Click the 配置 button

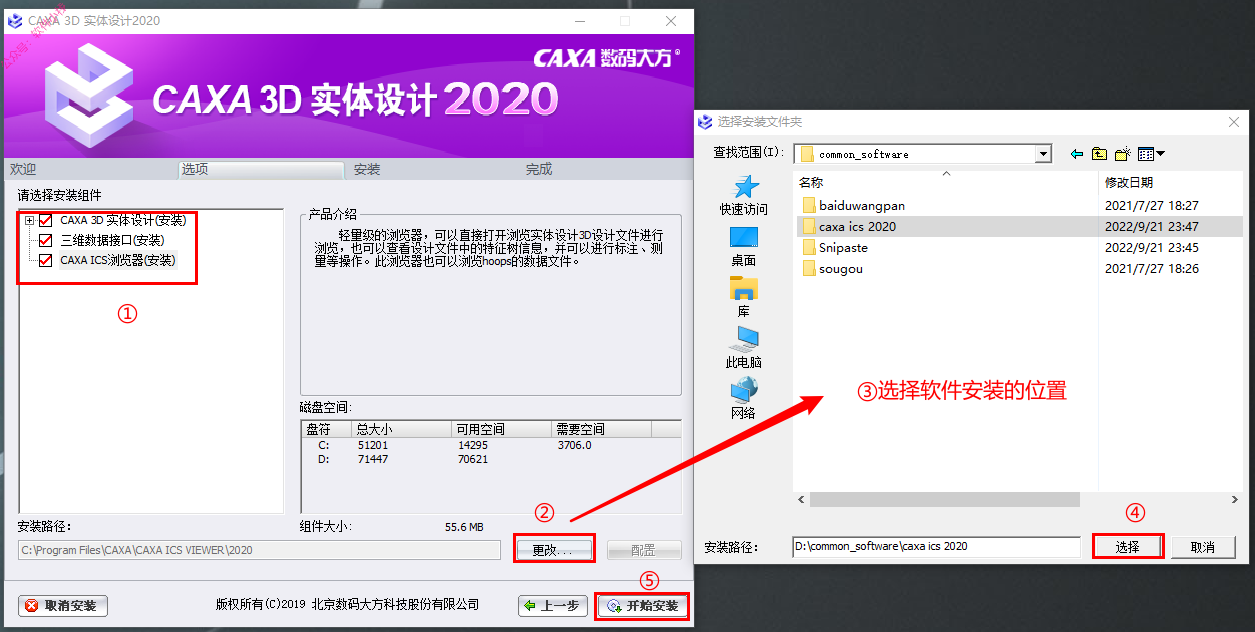[643, 550]
